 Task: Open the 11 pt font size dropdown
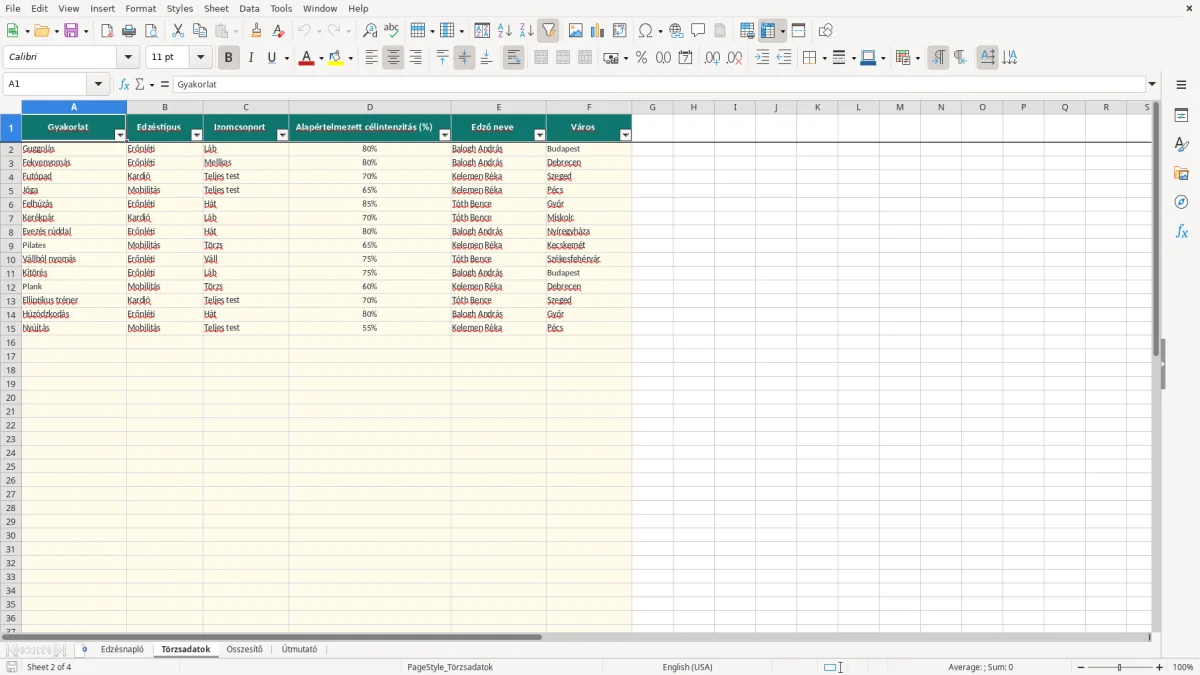(200, 58)
